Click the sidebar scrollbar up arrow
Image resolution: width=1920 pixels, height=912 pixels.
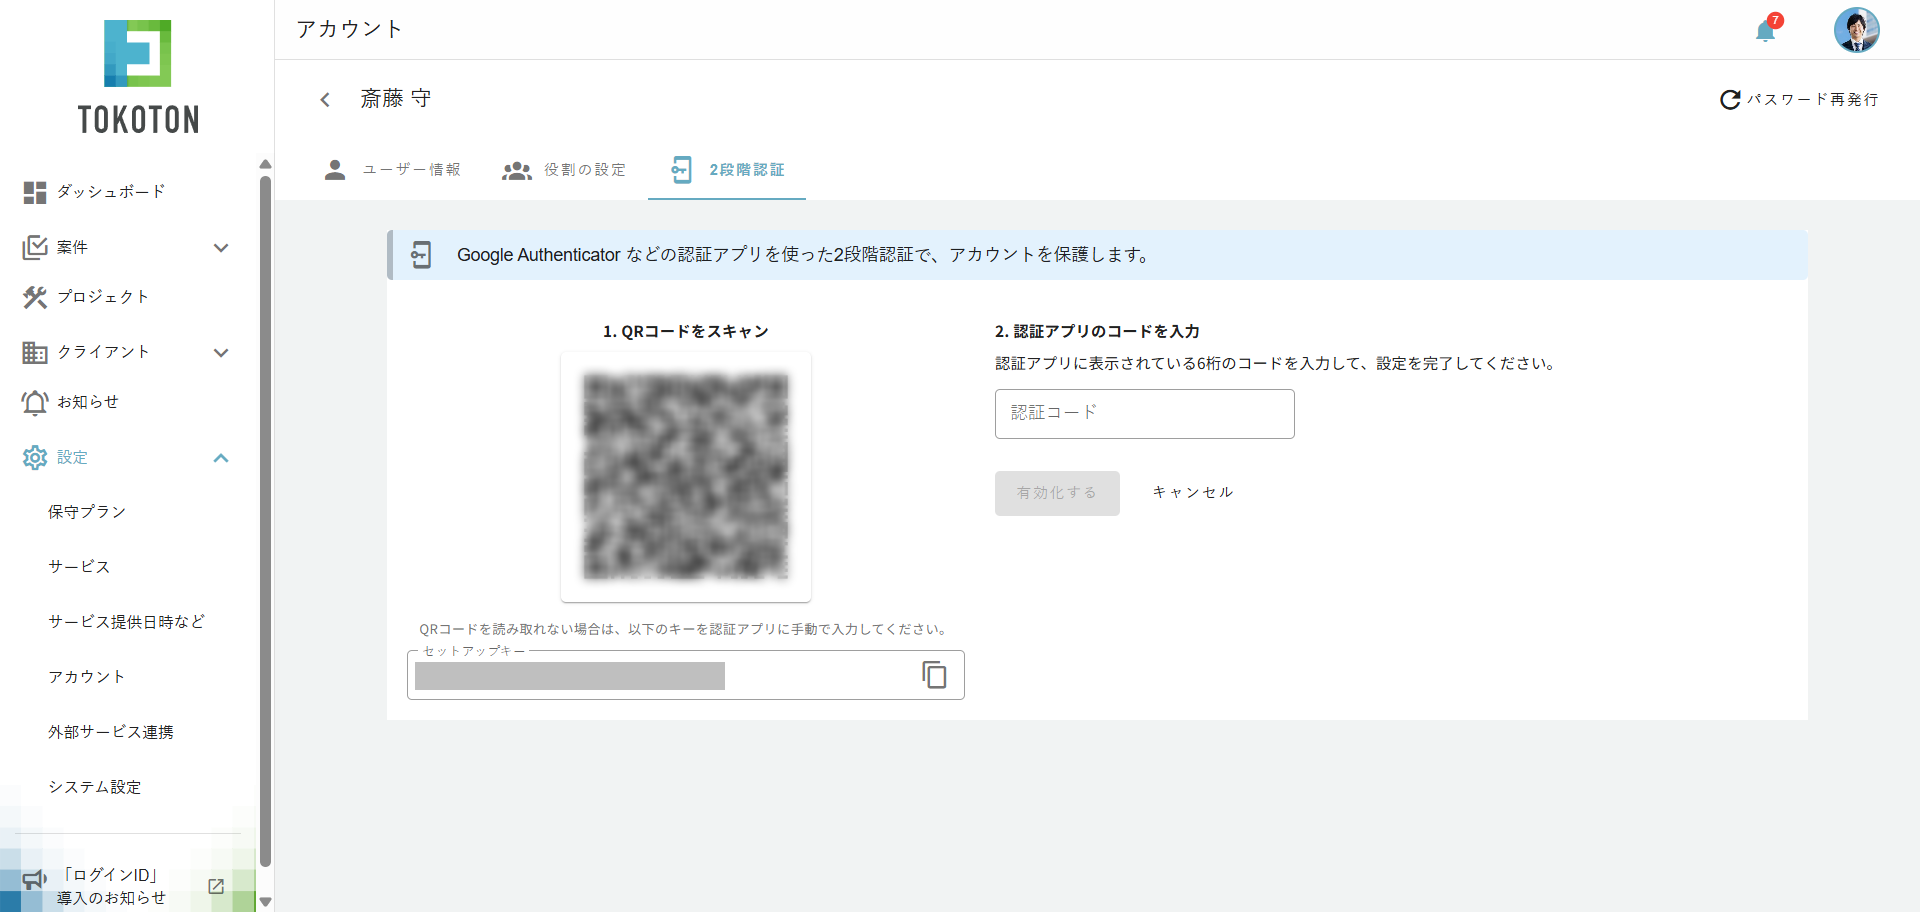[265, 164]
